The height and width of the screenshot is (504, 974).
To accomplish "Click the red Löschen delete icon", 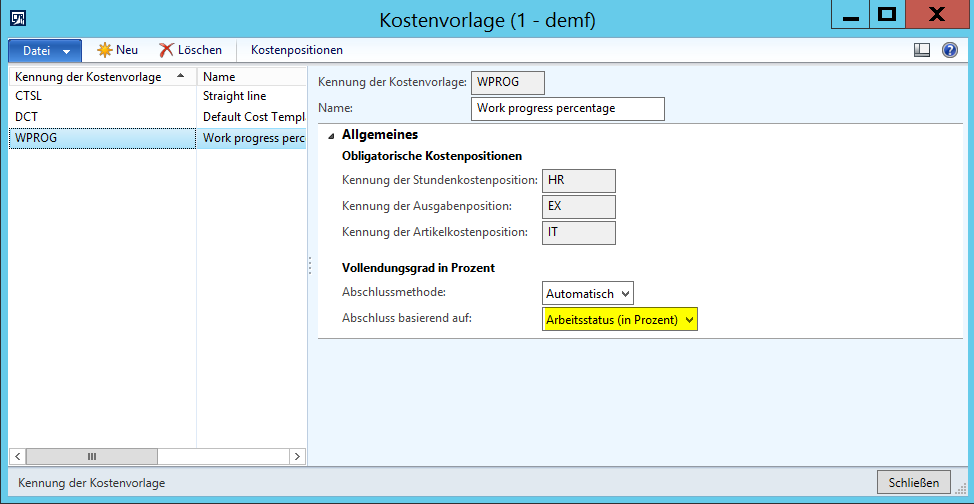I will [x=166, y=50].
